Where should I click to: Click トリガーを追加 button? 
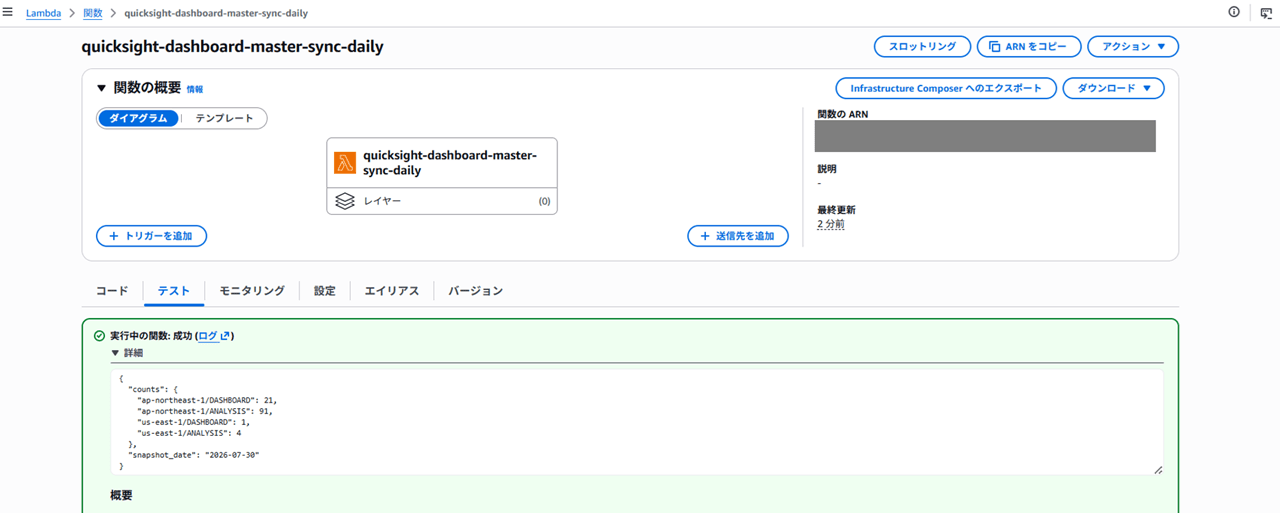[151, 236]
